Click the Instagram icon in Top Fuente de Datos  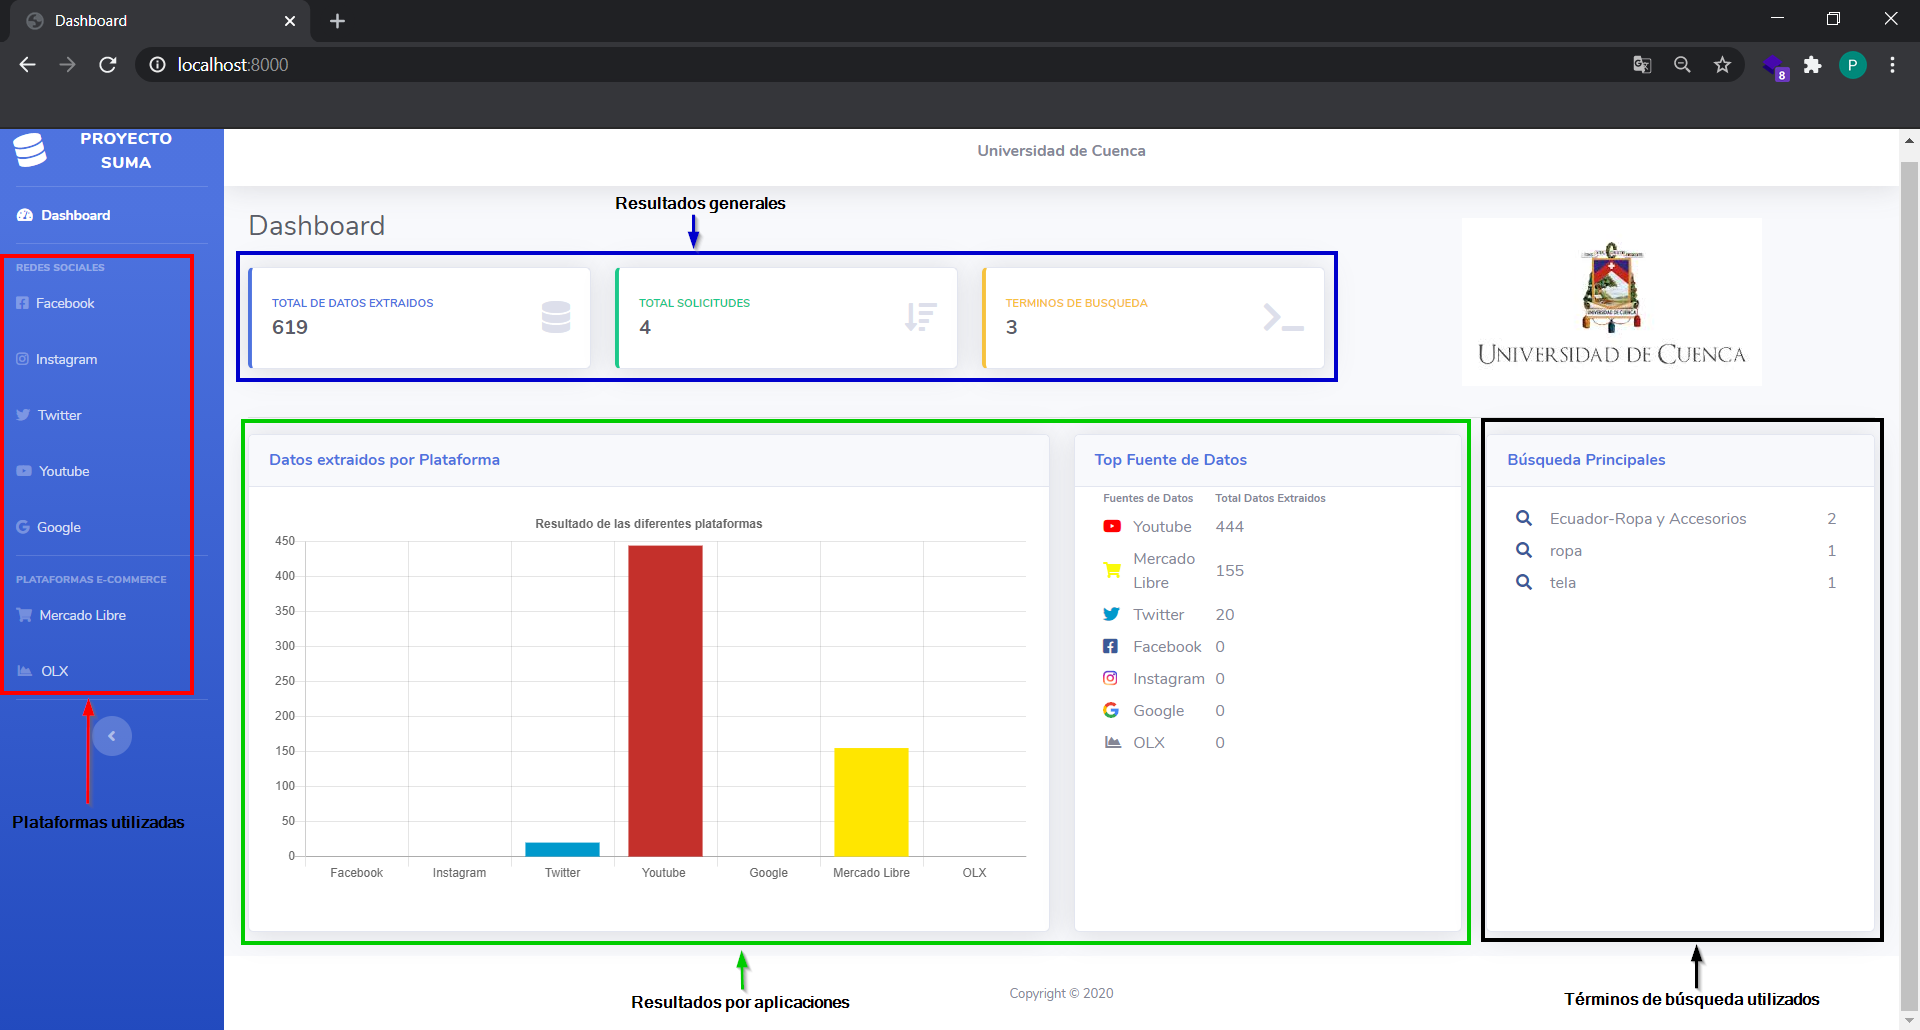pyautogui.click(x=1110, y=678)
